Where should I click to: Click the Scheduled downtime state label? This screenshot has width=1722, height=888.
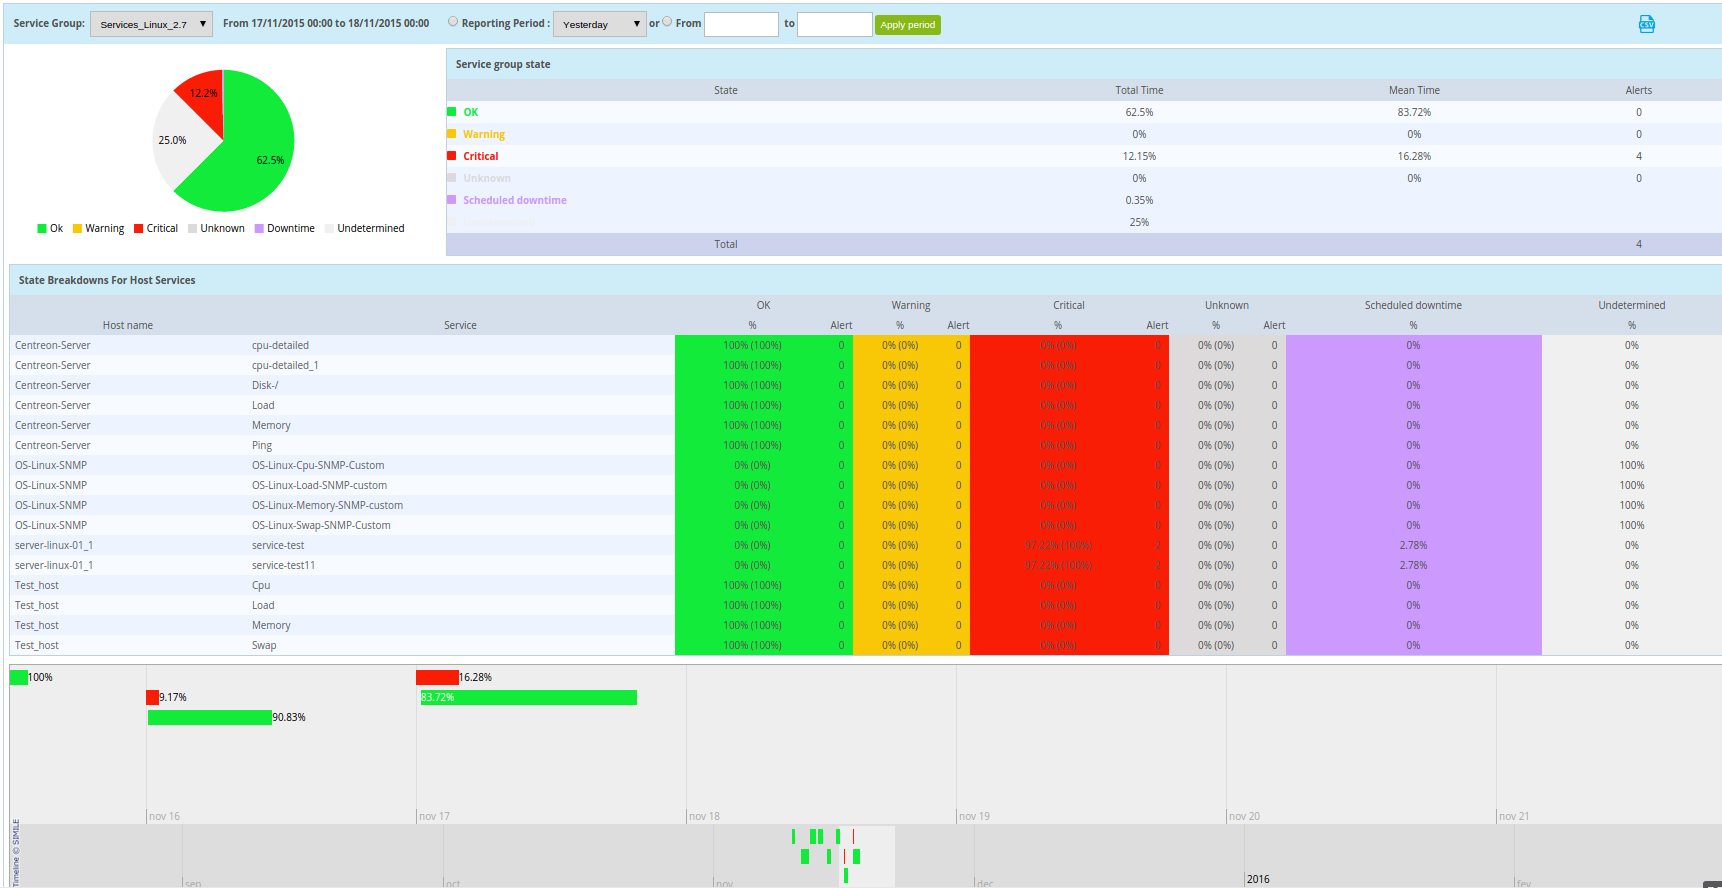515,200
